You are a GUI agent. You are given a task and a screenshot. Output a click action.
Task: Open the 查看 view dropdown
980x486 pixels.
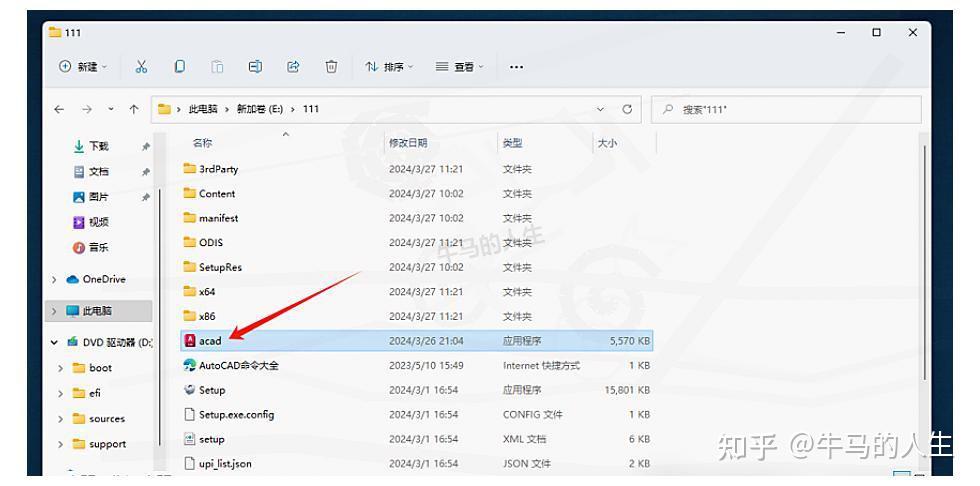point(459,67)
